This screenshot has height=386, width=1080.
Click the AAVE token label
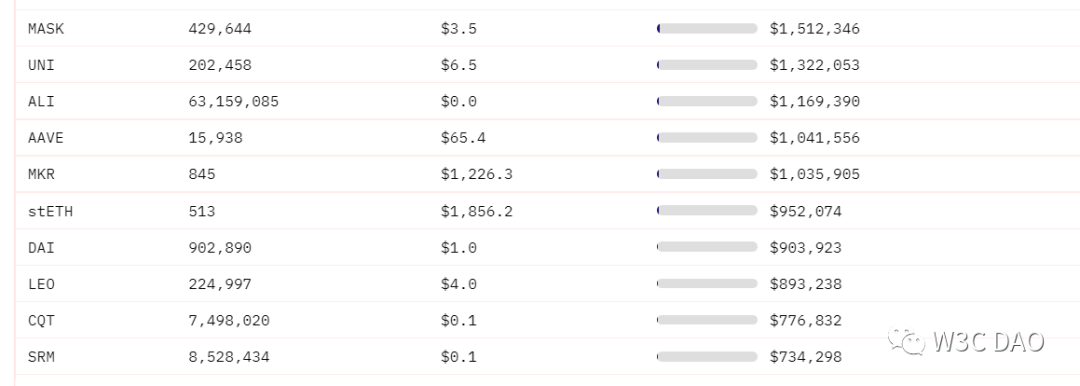click(46, 139)
